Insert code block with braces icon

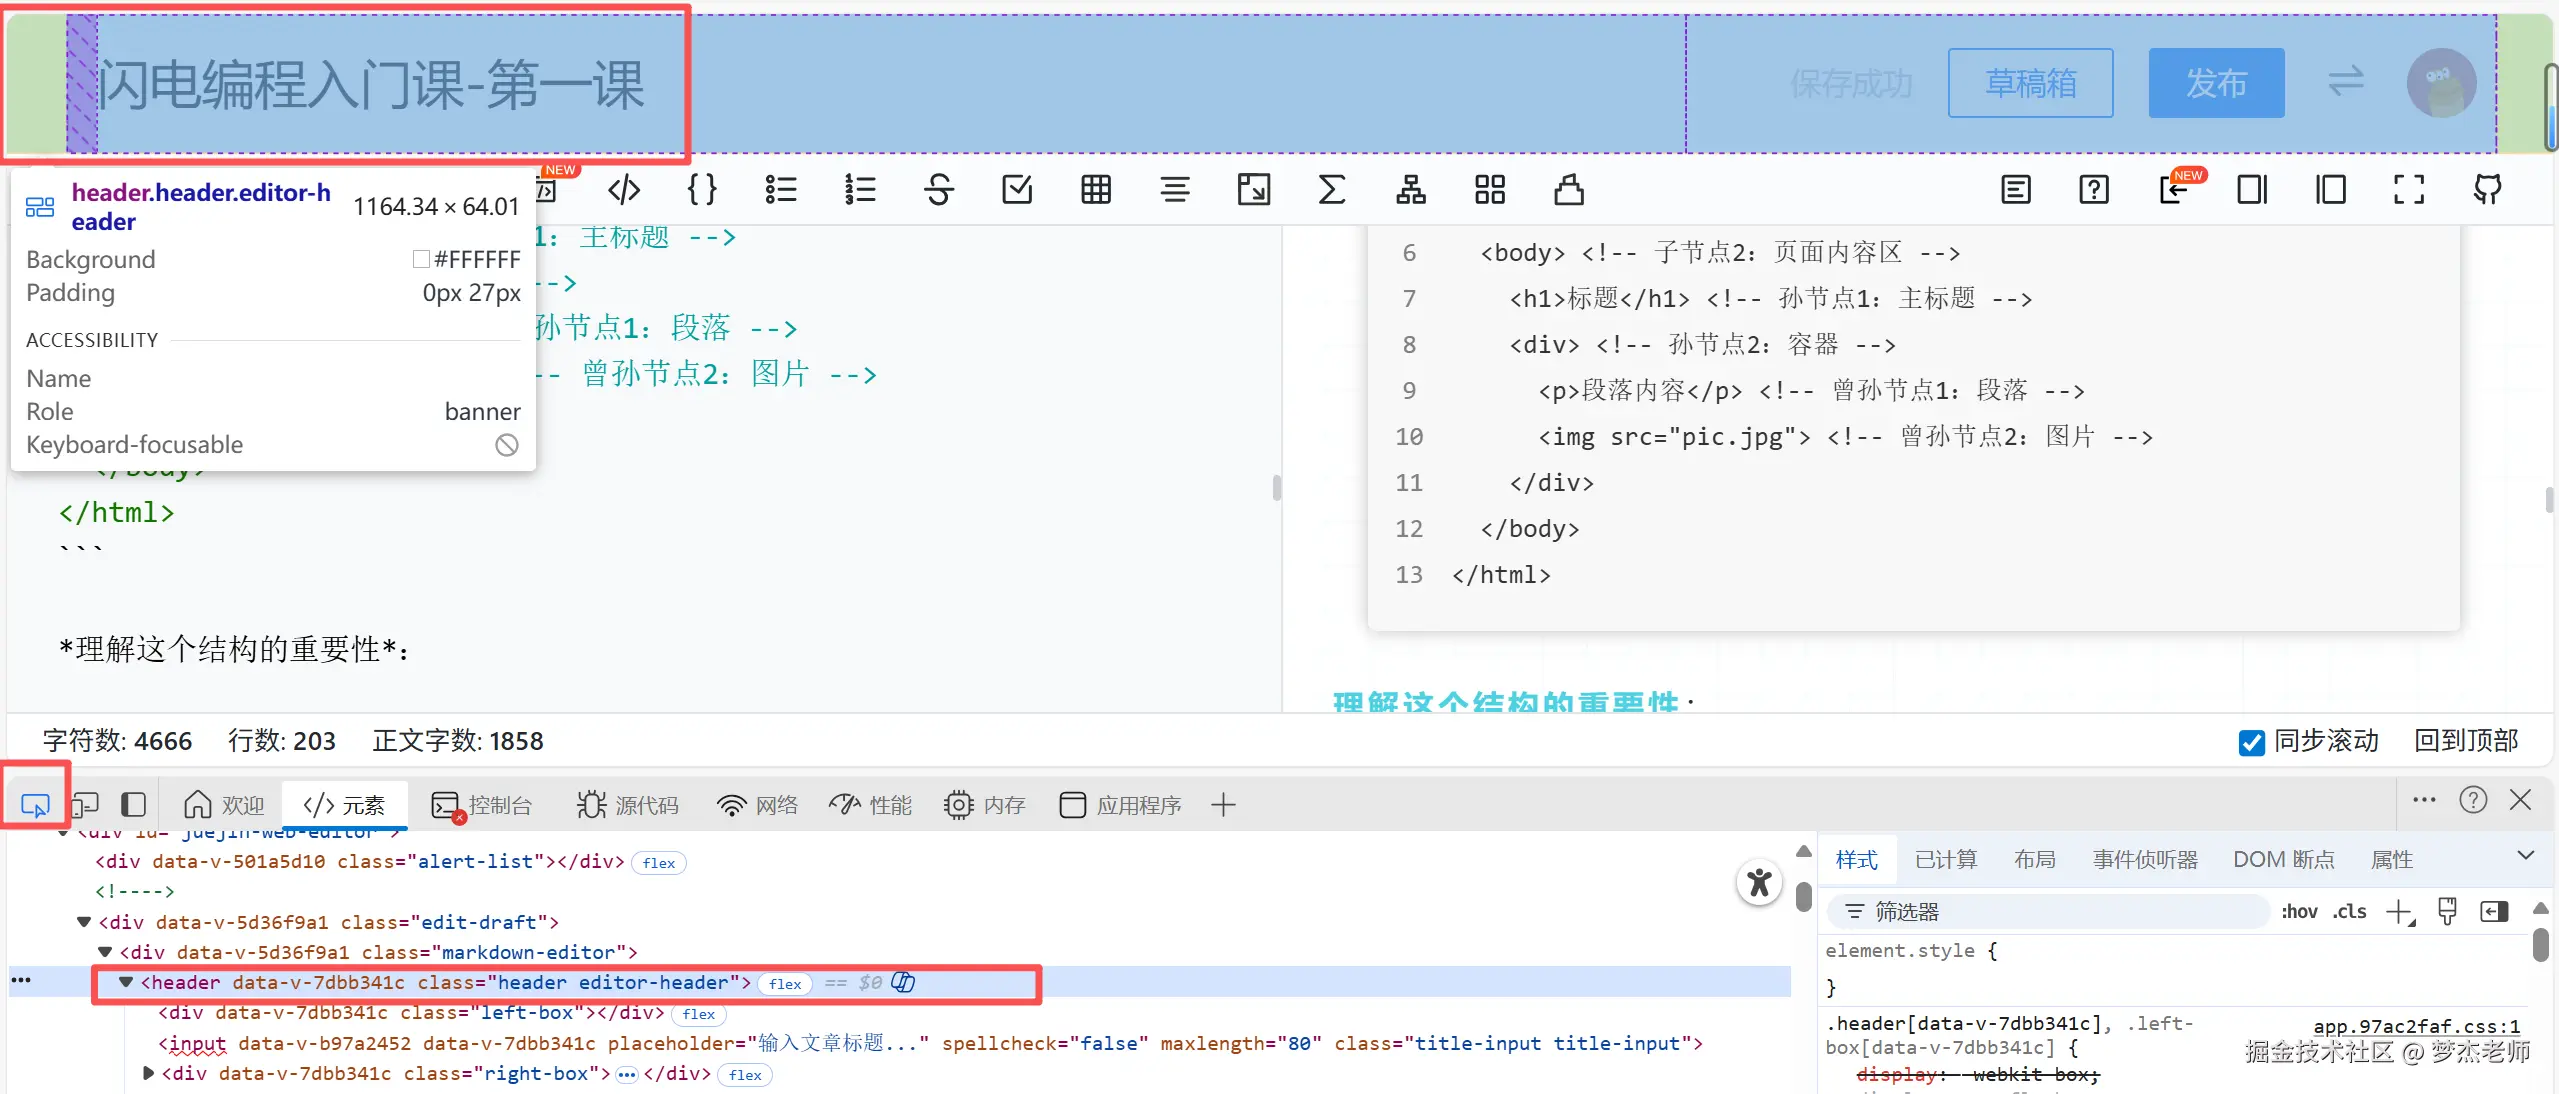point(702,190)
